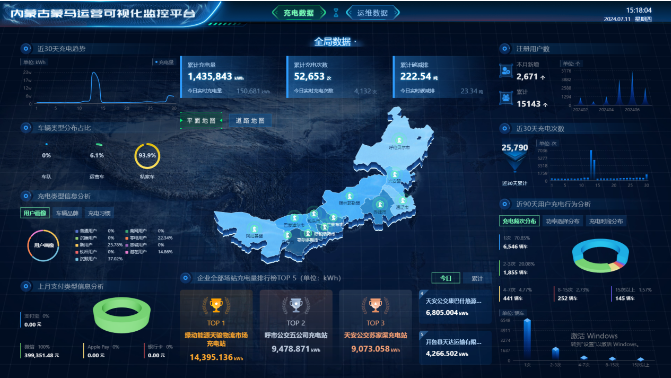
Task: Click the icon between 充电数据 and 运维数据
Action: click(336, 13)
